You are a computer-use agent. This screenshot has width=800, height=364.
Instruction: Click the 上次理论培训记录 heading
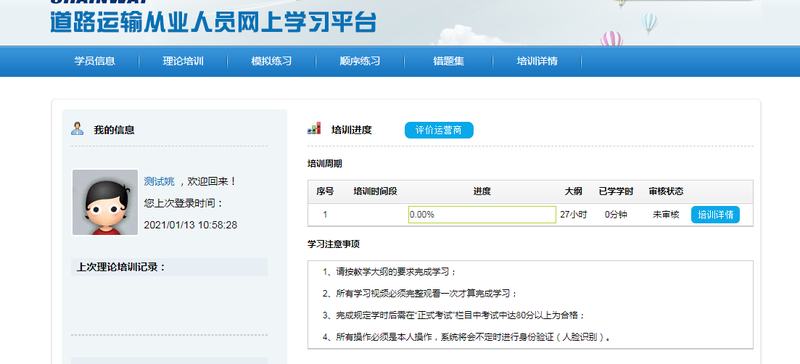click(121, 267)
